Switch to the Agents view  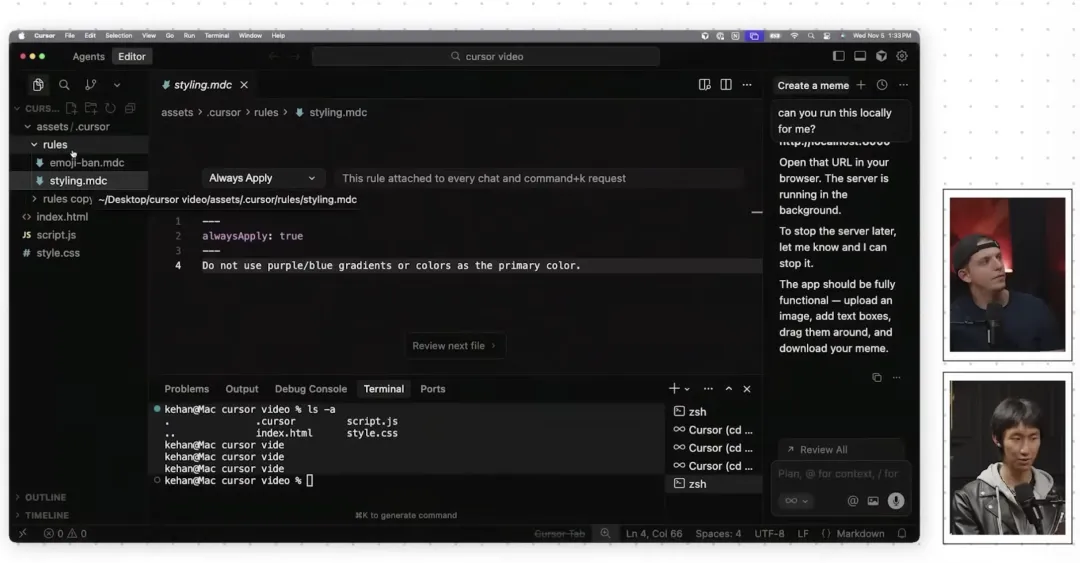88,57
